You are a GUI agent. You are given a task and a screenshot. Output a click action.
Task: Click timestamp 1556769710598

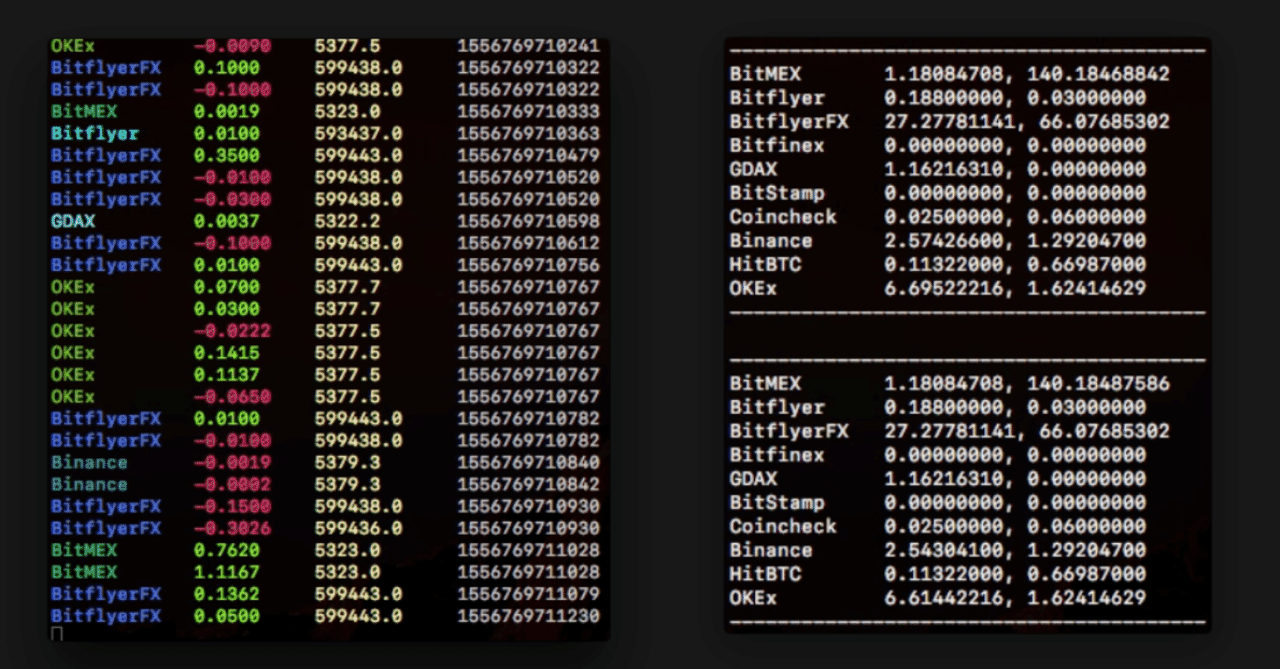click(x=528, y=222)
